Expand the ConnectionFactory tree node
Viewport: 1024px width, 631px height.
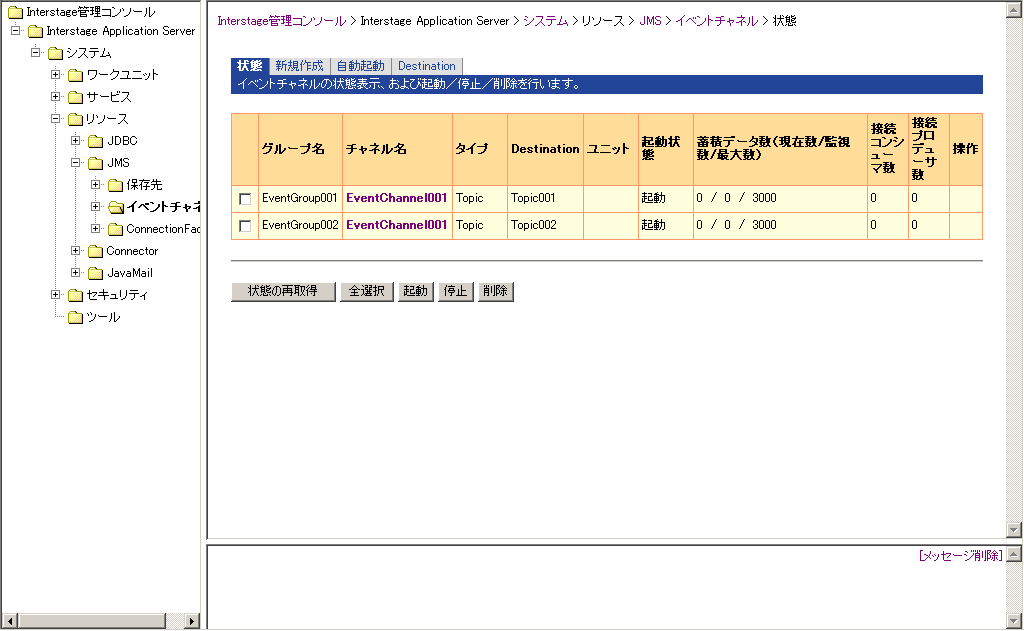96,229
